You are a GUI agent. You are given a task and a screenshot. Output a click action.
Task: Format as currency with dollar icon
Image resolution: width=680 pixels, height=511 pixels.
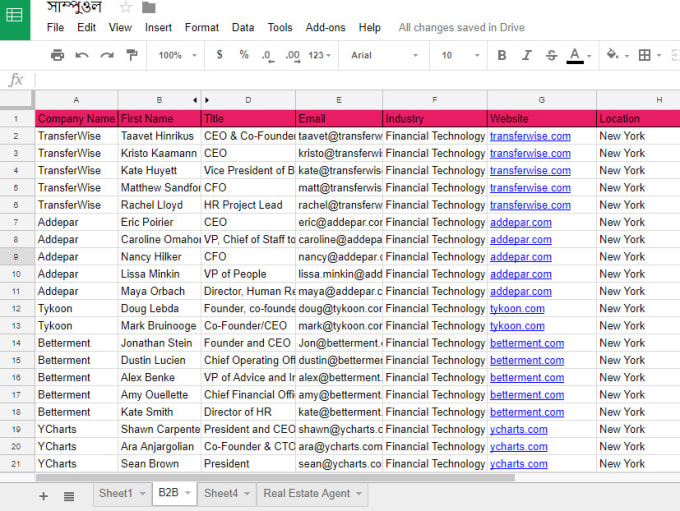pyautogui.click(x=219, y=55)
